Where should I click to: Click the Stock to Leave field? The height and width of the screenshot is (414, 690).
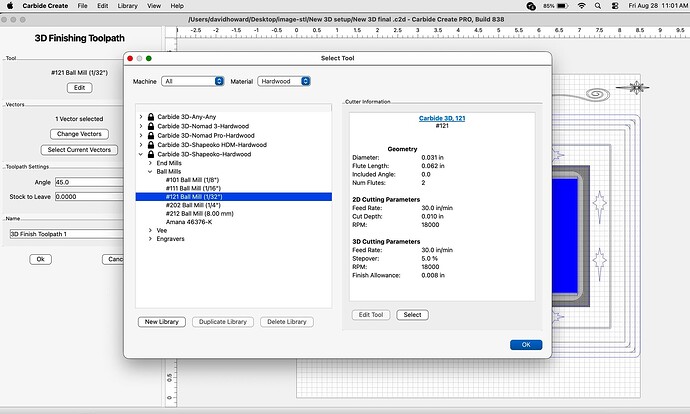point(89,197)
